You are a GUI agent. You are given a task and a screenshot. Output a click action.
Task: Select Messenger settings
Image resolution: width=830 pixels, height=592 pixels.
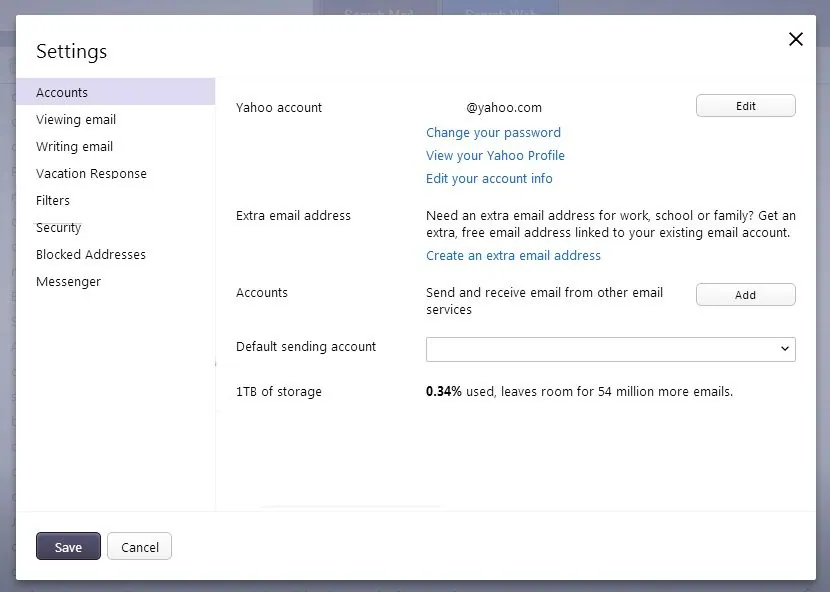point(68,281)
